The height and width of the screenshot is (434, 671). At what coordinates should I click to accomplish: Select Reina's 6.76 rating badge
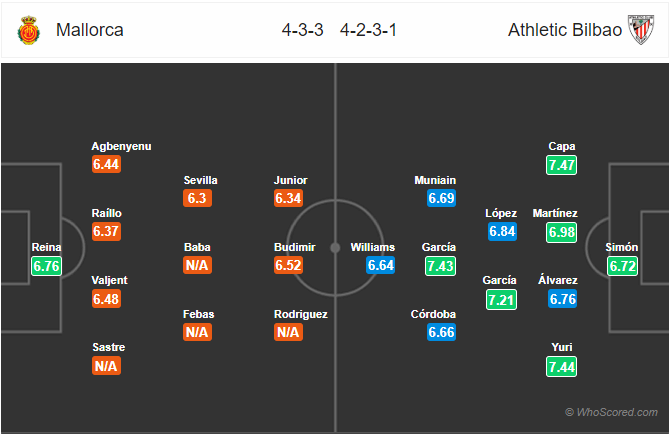point(46,266)
